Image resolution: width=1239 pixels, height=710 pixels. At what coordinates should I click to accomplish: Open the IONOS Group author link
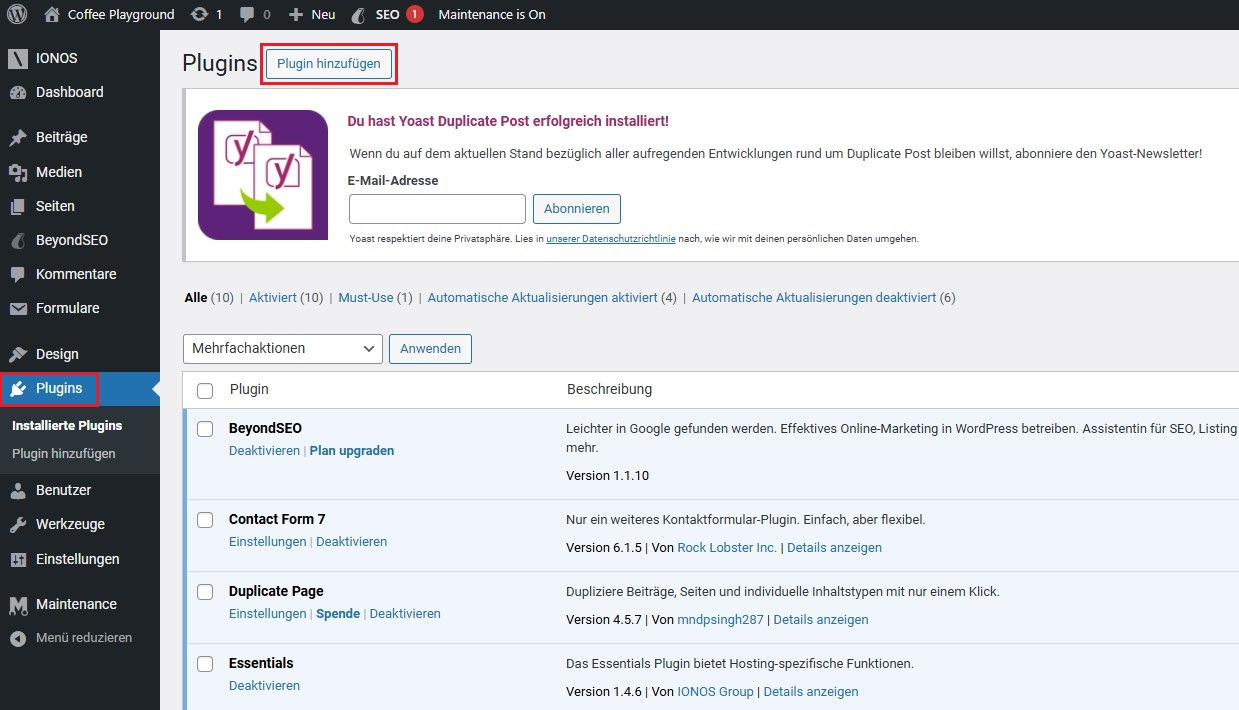[715, 691]
